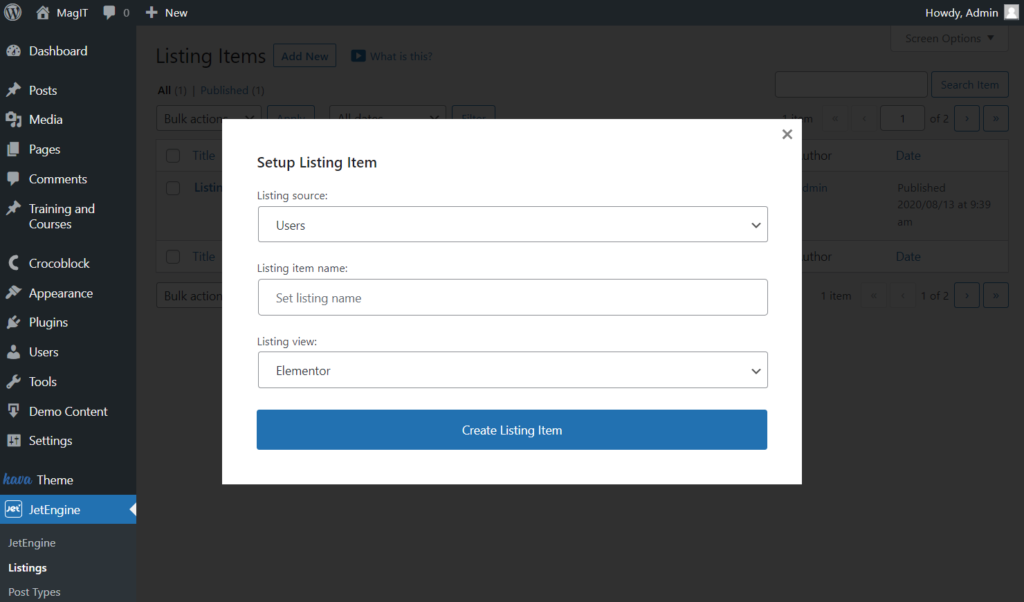The height and width of the screenshot is (602, 1024).
Task: Open the Listing view Elementor dropdown
Action: tap(513, 370)
